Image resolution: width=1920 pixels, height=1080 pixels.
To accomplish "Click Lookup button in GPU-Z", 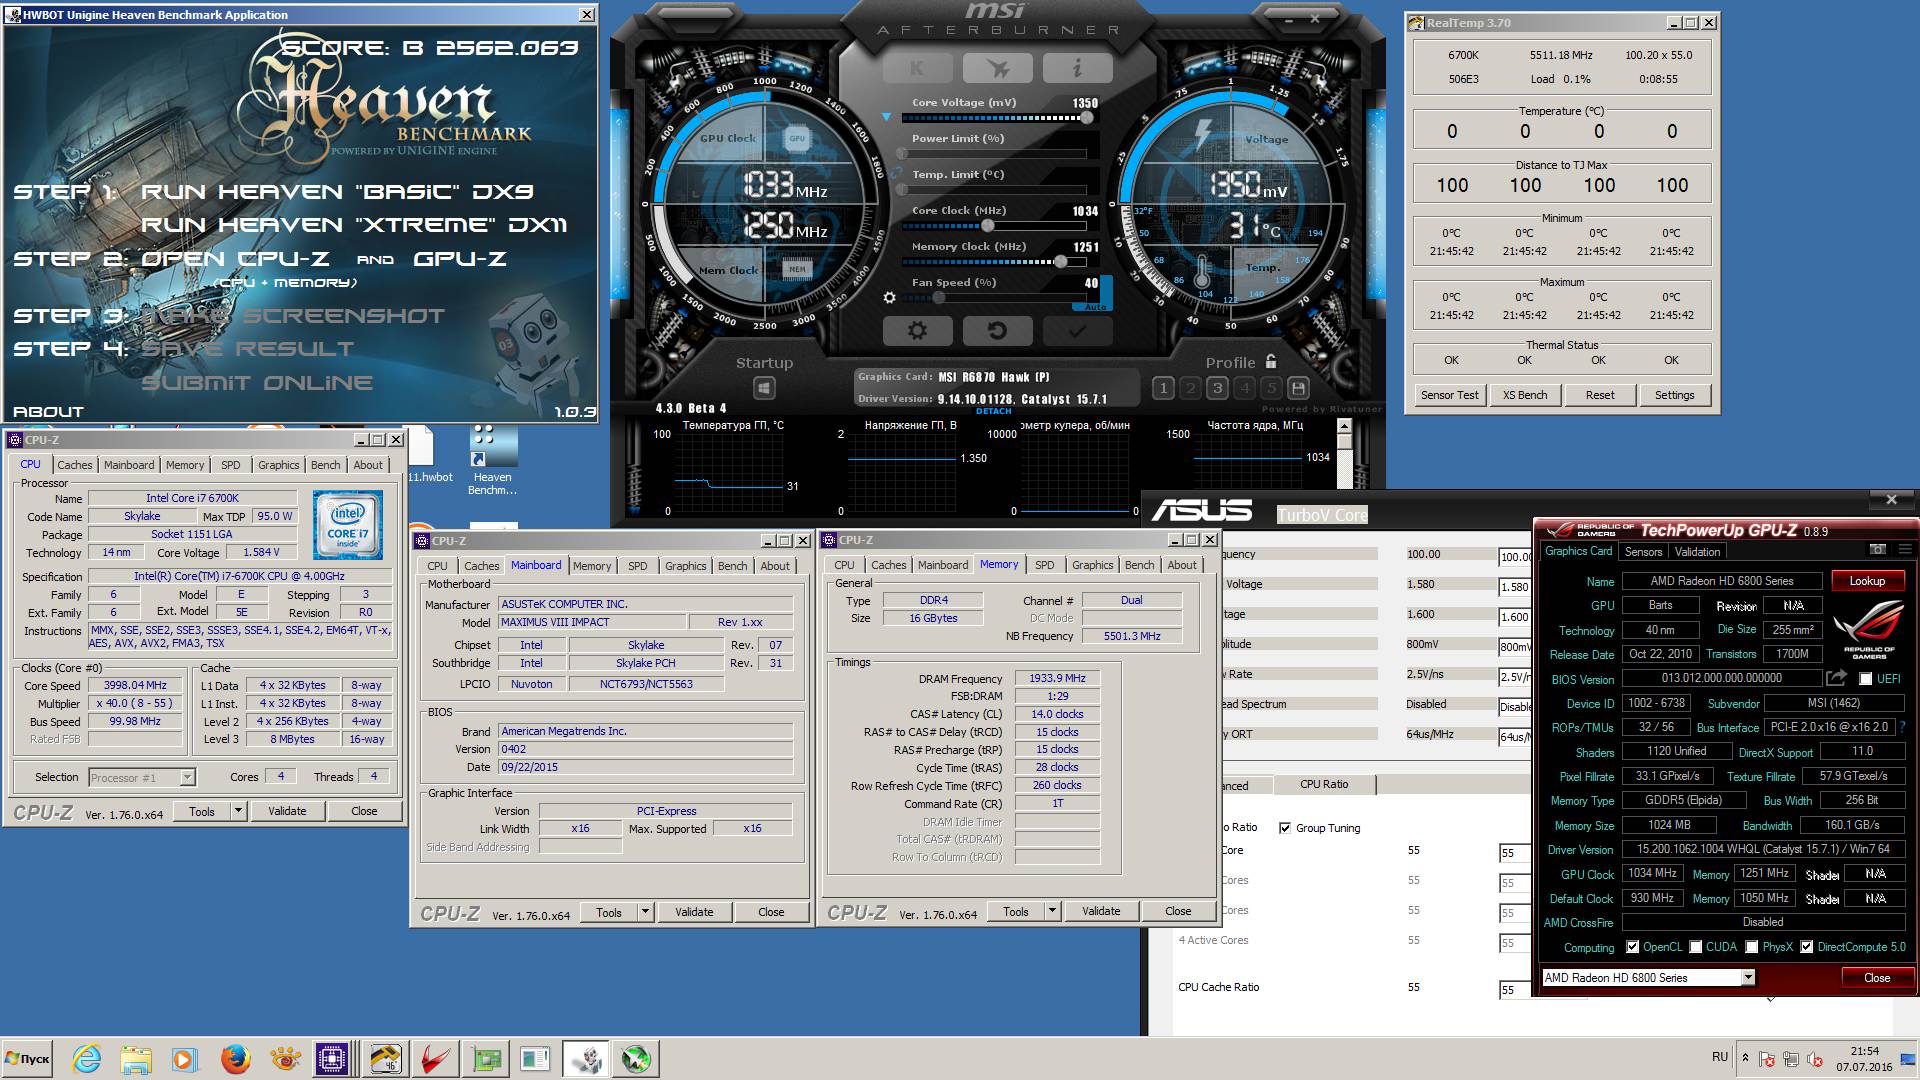I will [x=1867, y=581].
